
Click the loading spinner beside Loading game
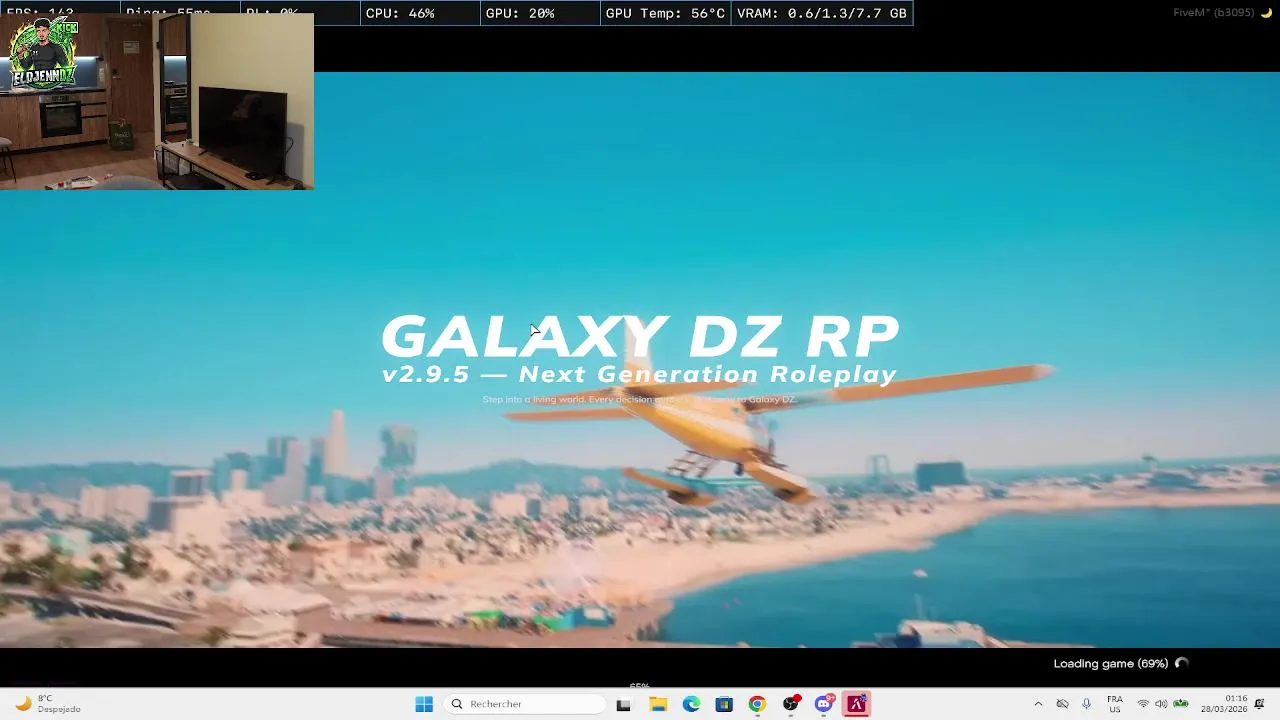pyautogui.click(x=1181, y=664)
